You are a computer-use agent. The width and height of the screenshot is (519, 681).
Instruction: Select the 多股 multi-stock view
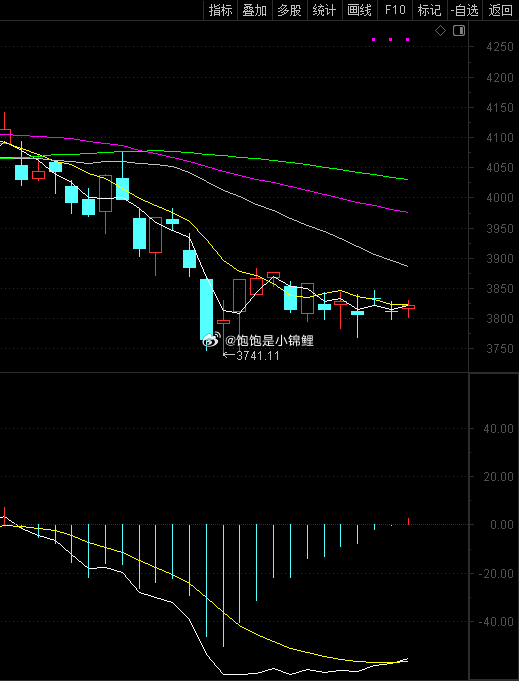click(x=289, y=10)
